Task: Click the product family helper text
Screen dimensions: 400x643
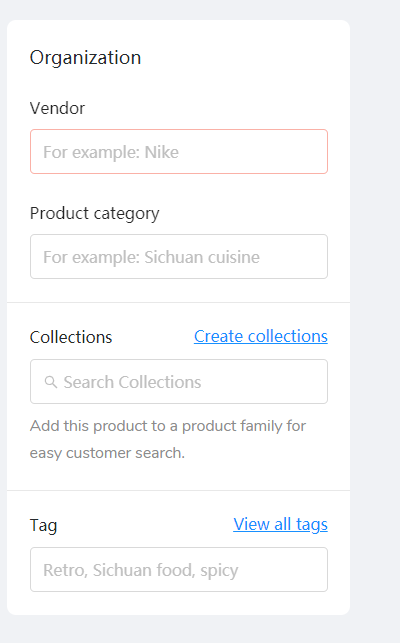Action: tap(168, 439)
